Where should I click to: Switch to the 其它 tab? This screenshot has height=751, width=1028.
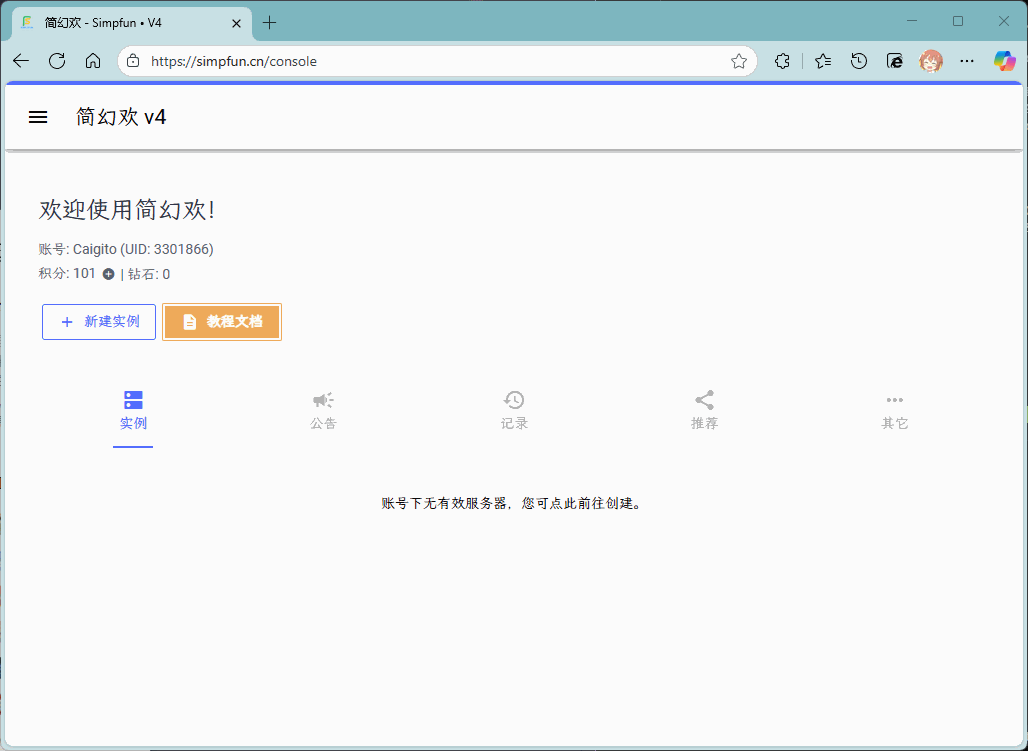[895, 411]
